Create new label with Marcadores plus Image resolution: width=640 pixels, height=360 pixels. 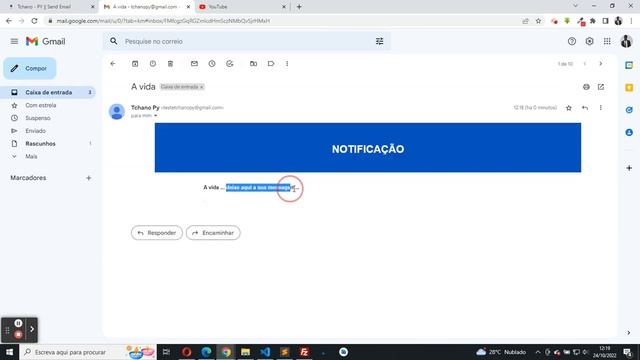89,178
